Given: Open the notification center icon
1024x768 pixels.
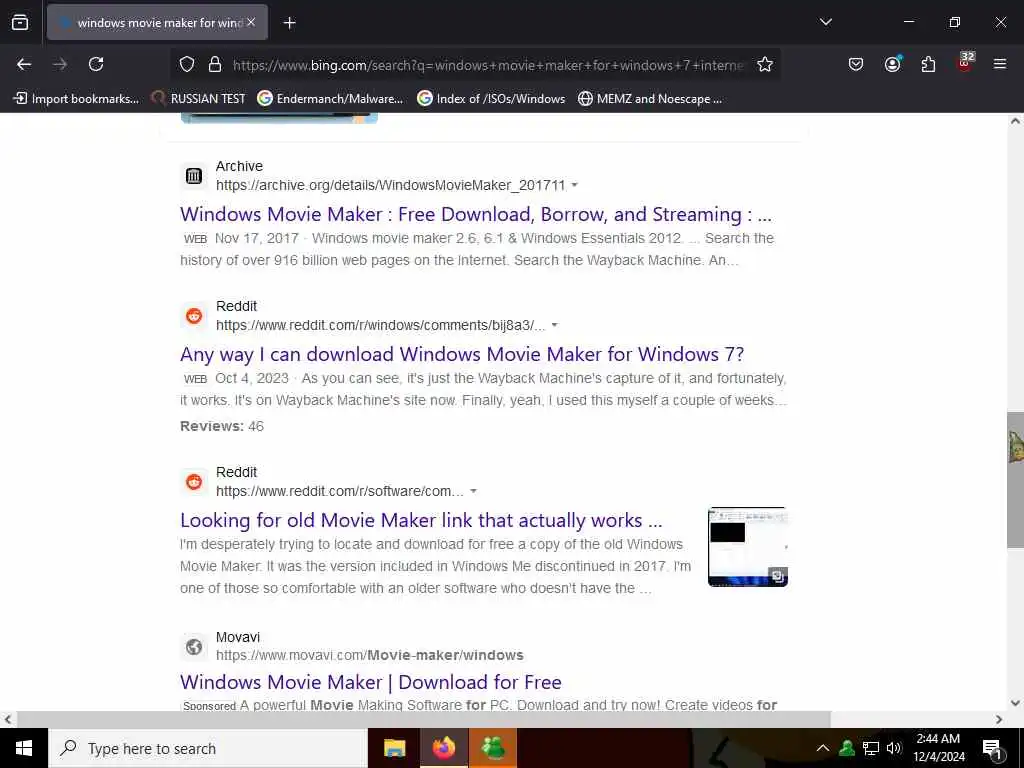Looking at the screenshot, I should (x=991, y=748).
